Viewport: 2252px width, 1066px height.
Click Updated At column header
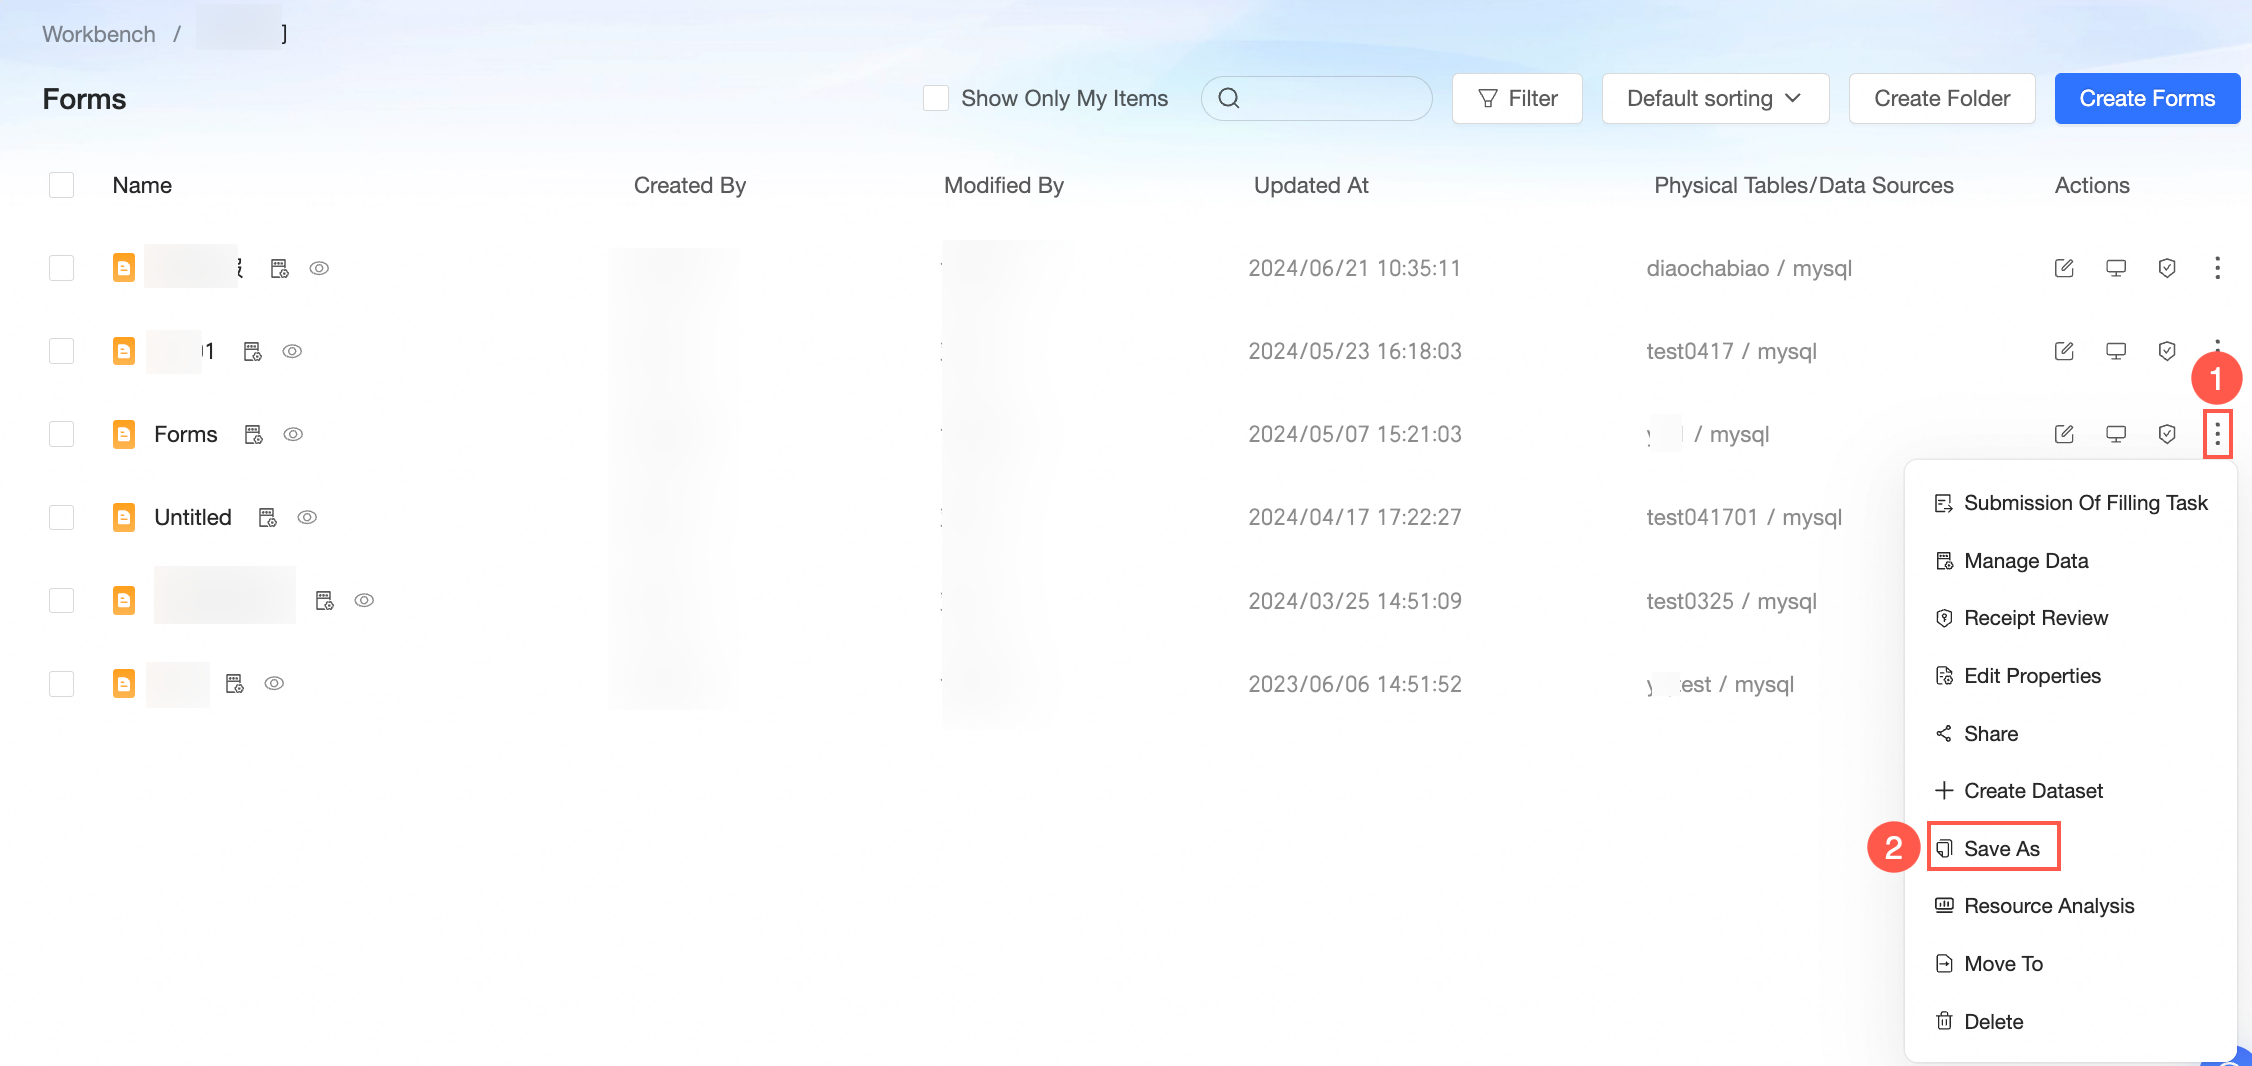(1311, 185)
